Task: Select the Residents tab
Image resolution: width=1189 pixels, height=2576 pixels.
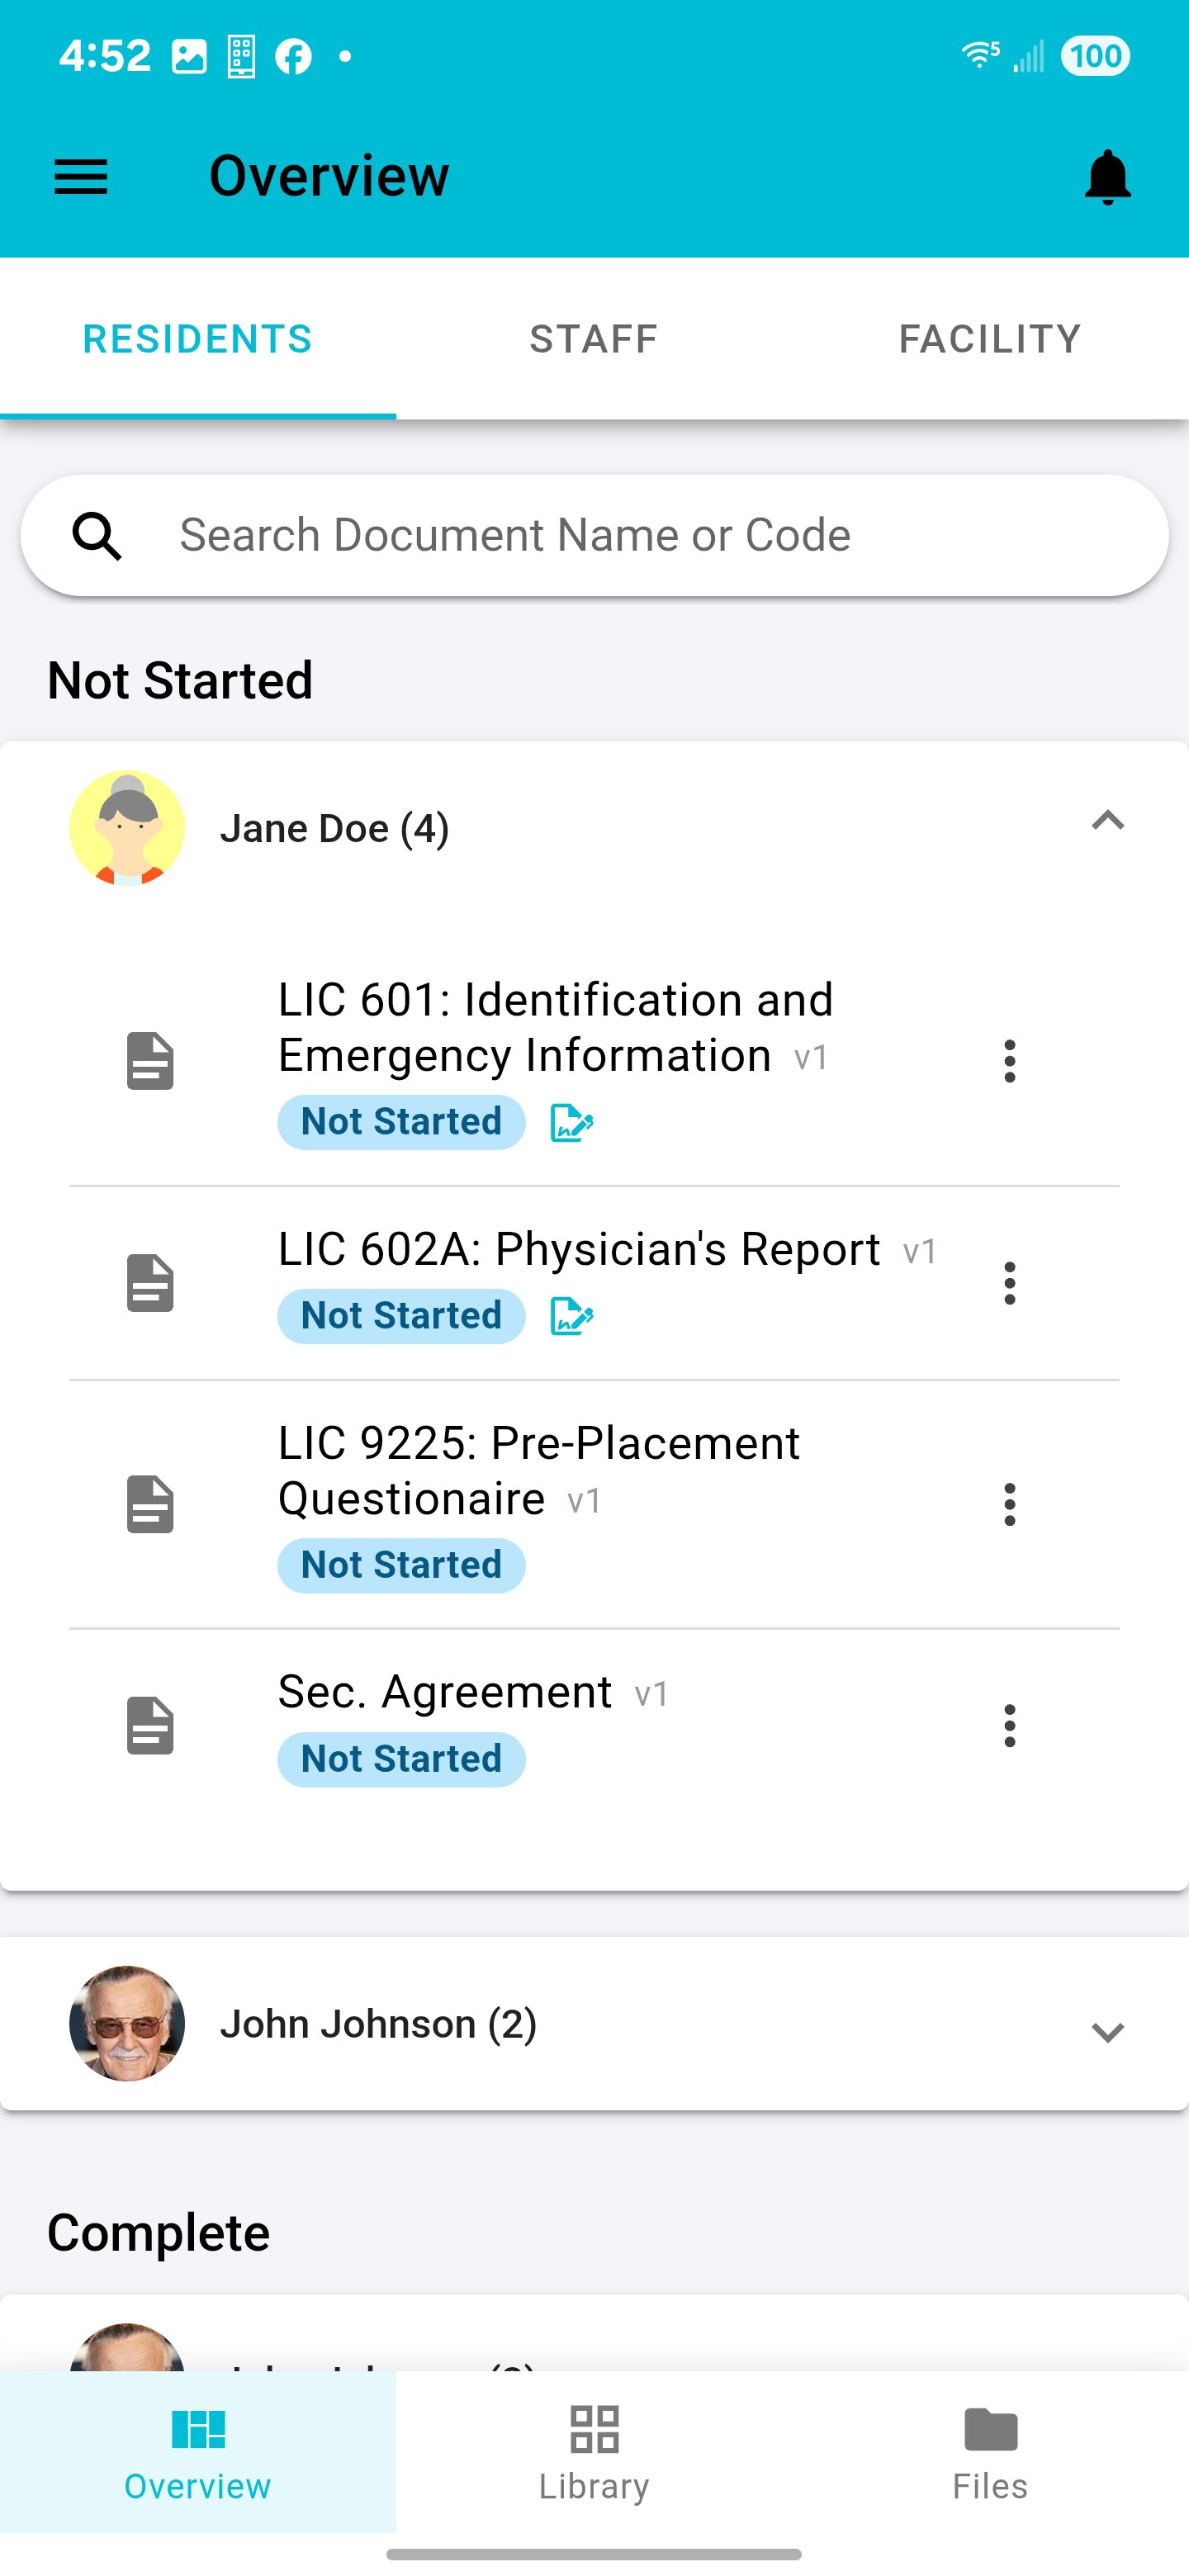Action: [198, 339]
